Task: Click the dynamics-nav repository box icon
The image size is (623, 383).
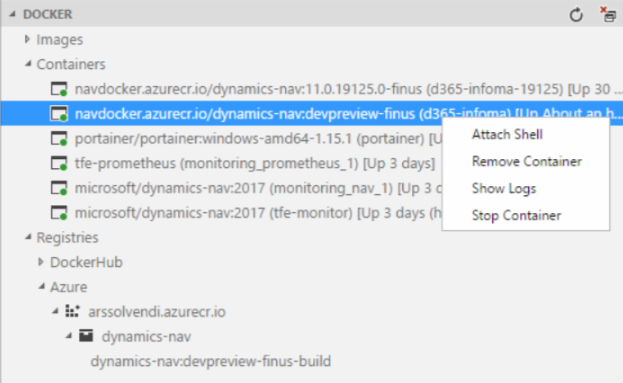Action: [x=86, y=336]
